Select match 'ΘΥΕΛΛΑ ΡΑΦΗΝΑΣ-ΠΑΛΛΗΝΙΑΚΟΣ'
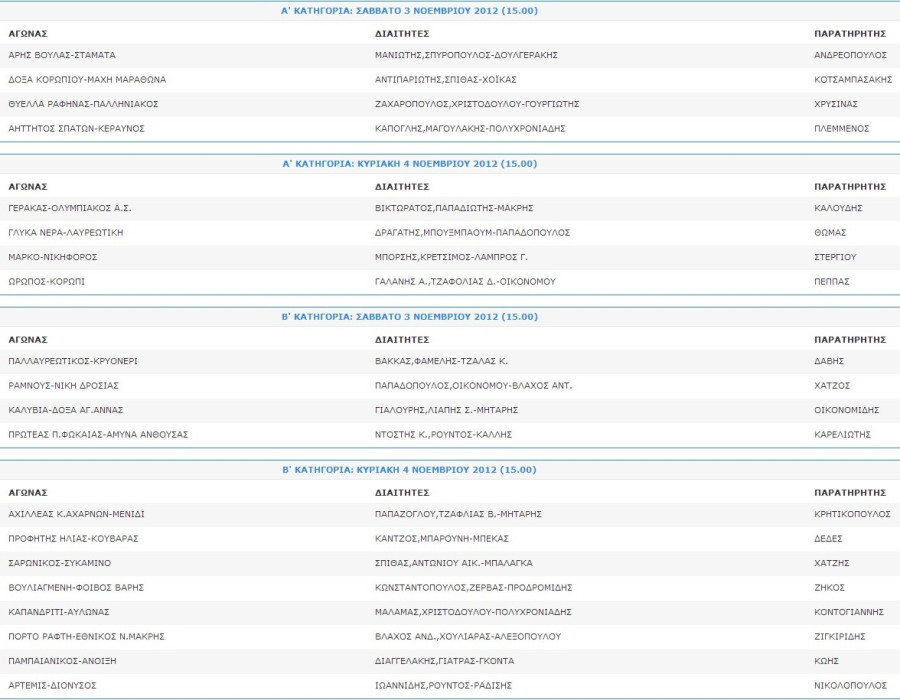Screen dimensions: 900x700 point(83,104)
